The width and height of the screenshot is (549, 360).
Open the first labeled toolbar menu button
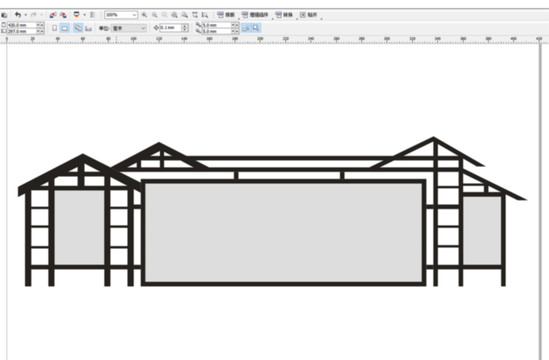coord(226,15)
